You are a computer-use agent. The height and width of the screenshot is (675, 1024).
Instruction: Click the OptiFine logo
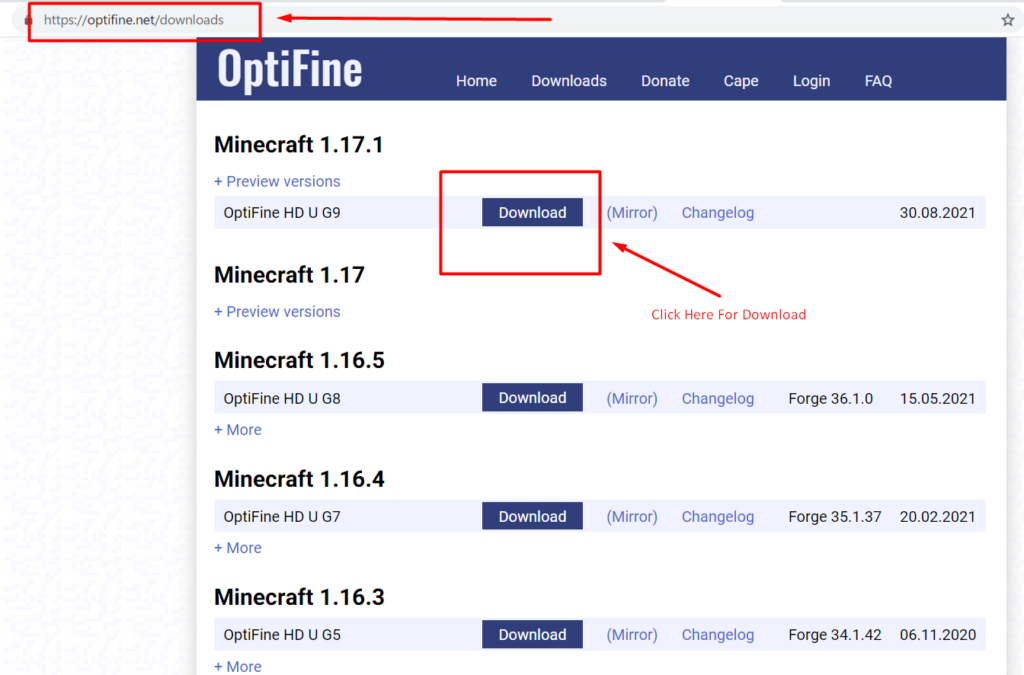click(x=289, y=69)
